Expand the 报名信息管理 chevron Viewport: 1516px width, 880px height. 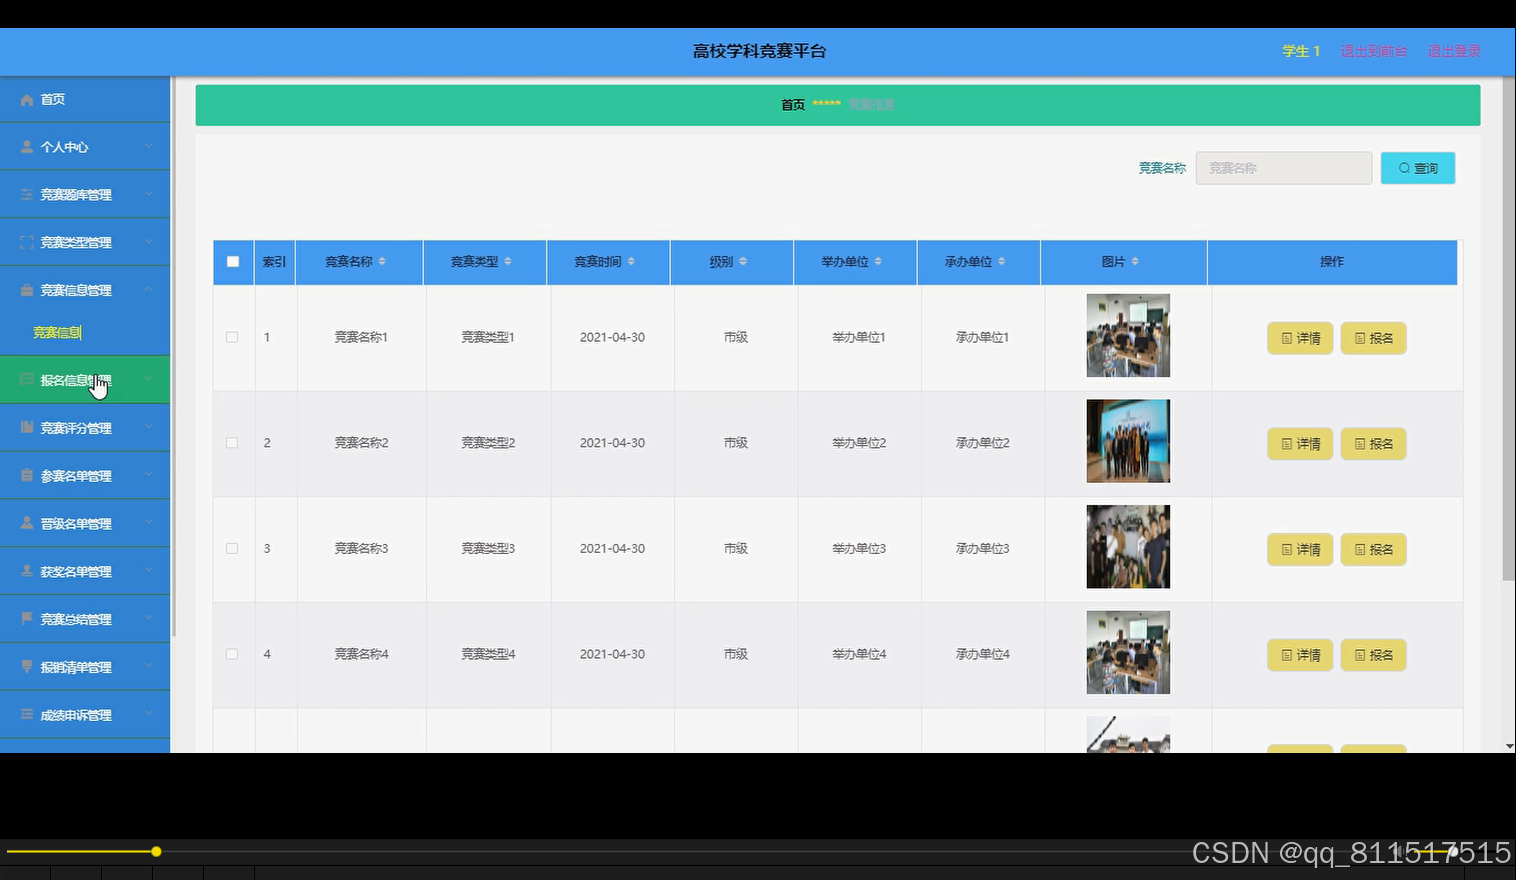[148, 380]
